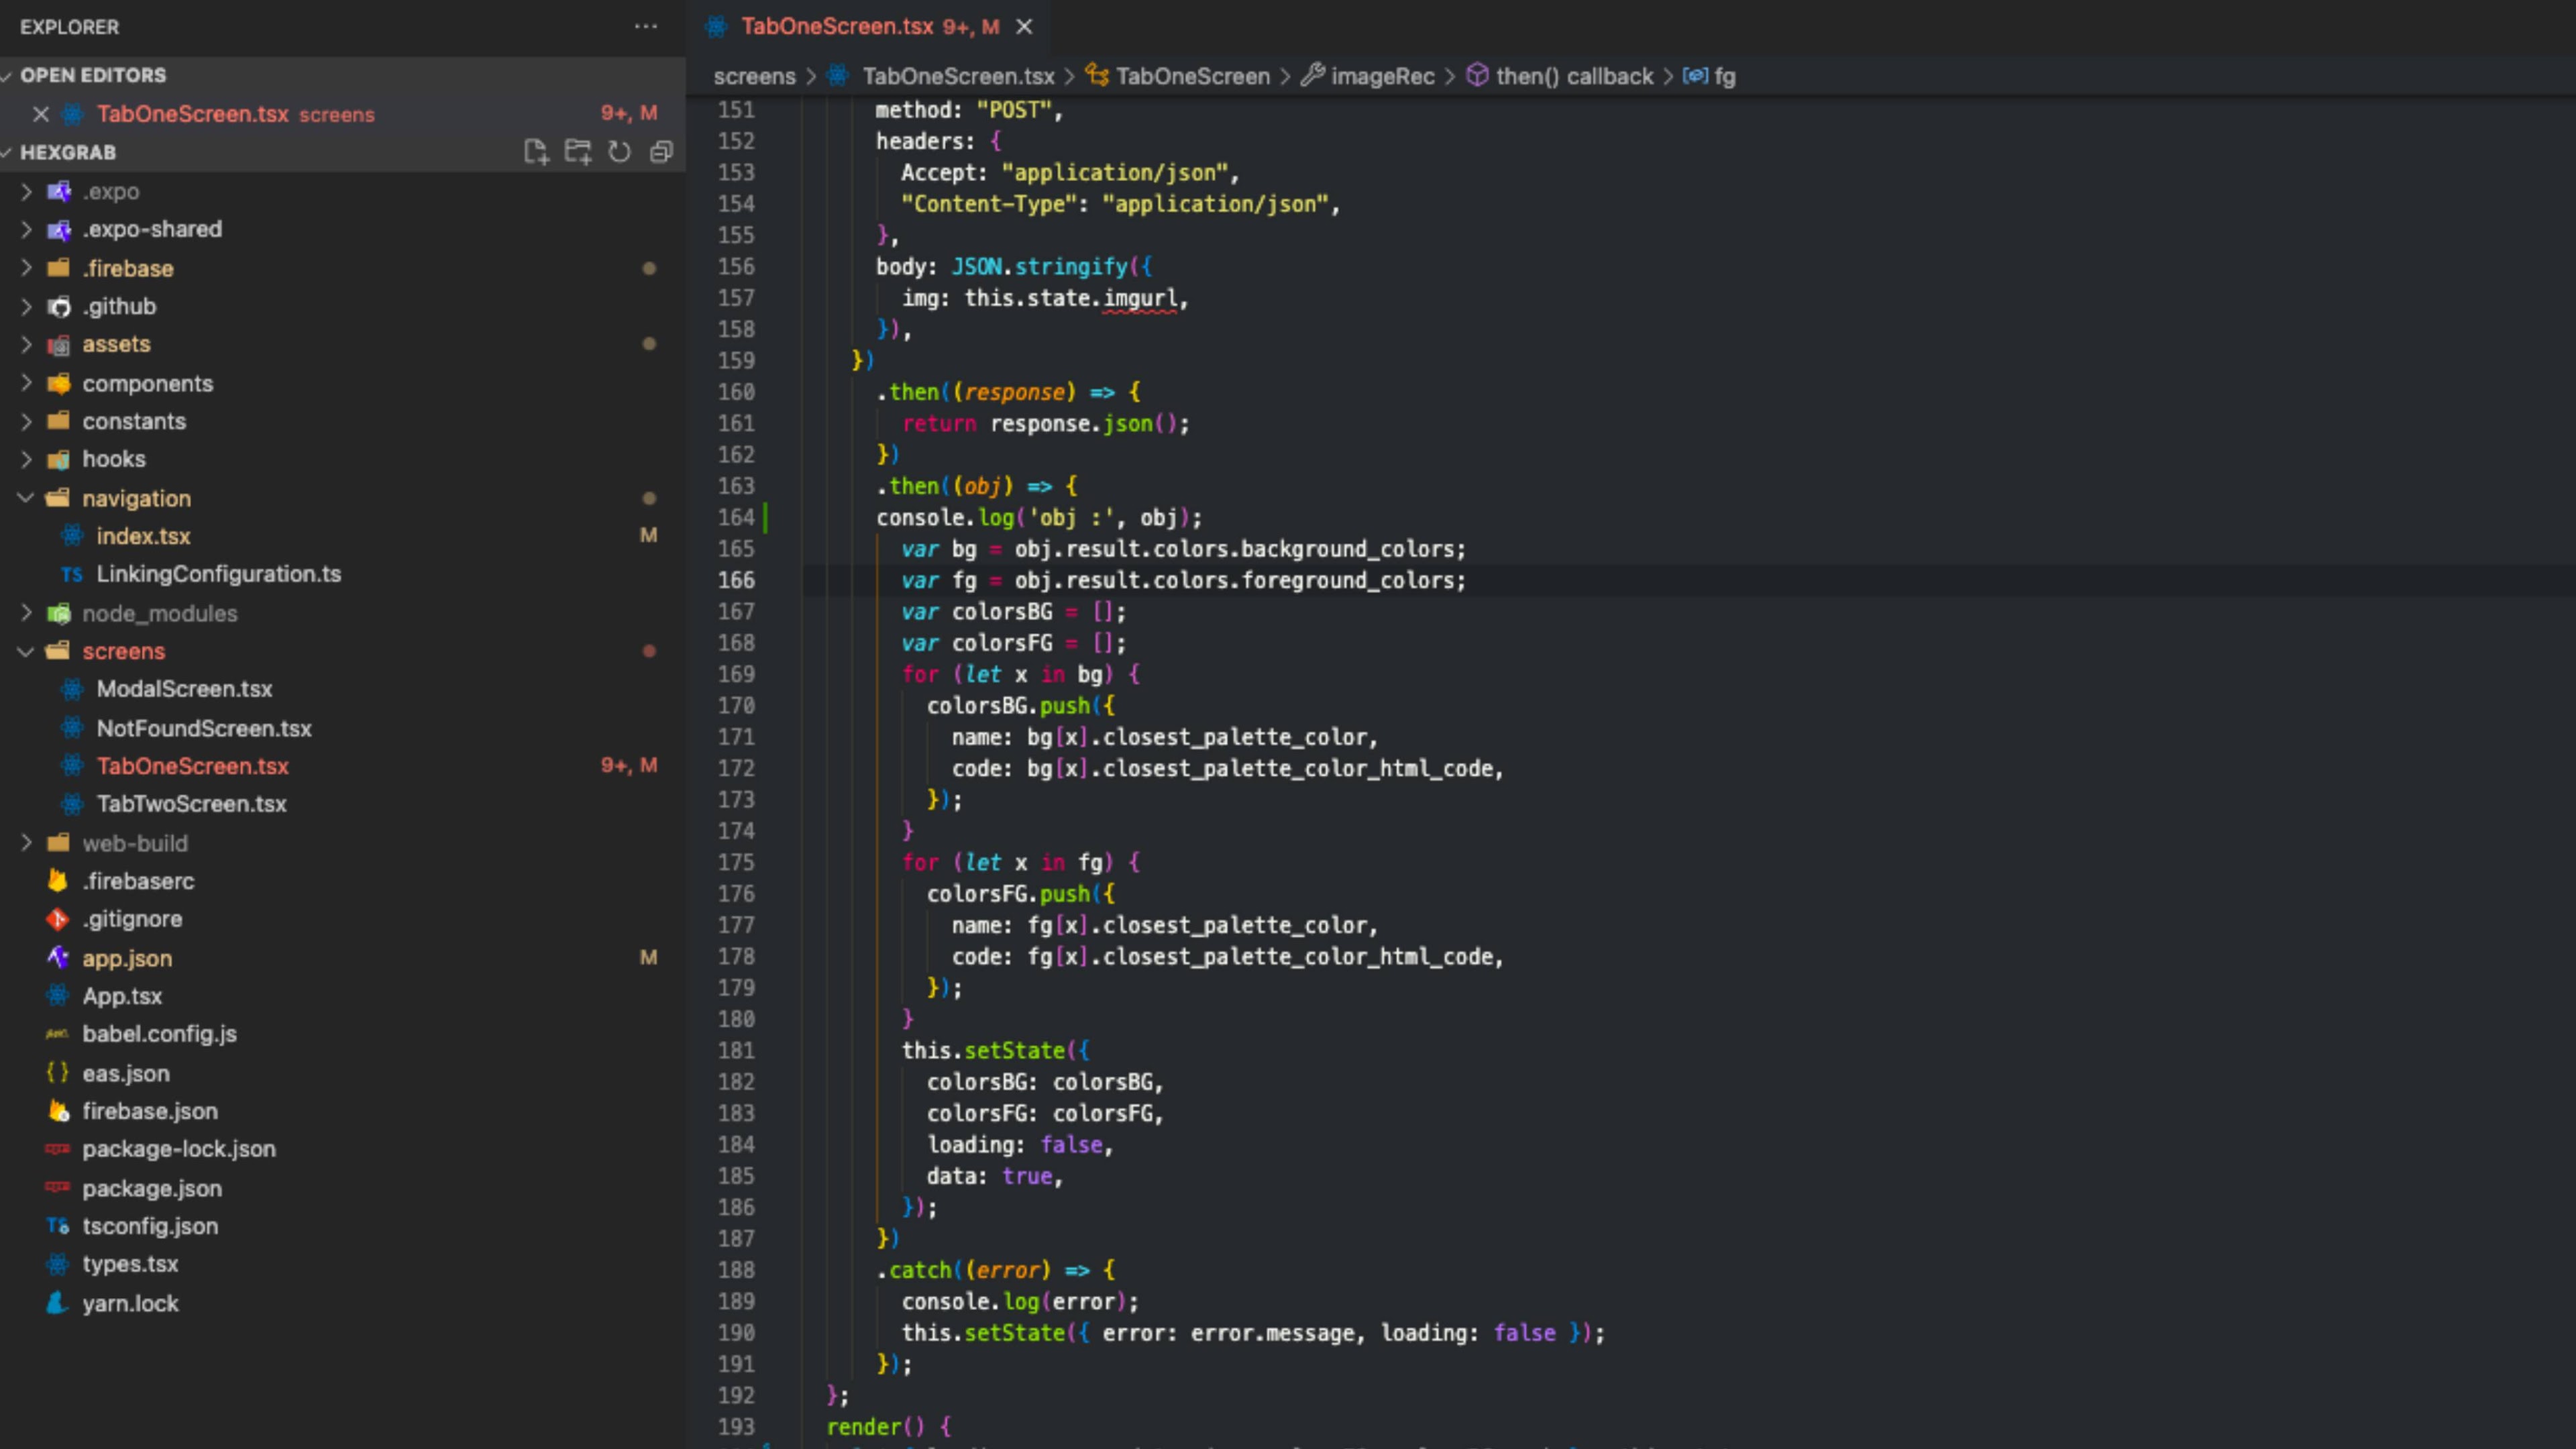Image resolution: width=2576 pixels, height=1449 pixels.
Task: Click the .gitignore git icon
Action: 57,919
